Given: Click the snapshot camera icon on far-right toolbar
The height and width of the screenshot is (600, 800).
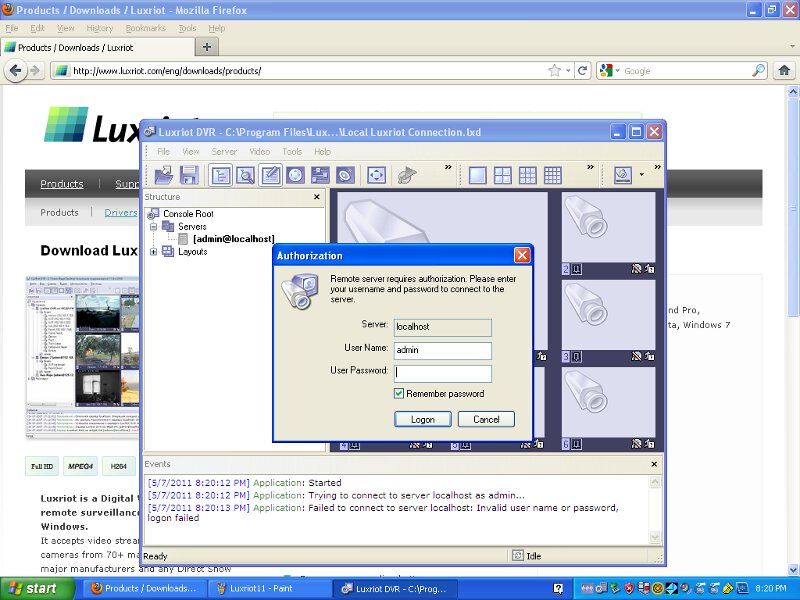Looking at the screenshot, I should pyautogui.click(x=623, y=175).
